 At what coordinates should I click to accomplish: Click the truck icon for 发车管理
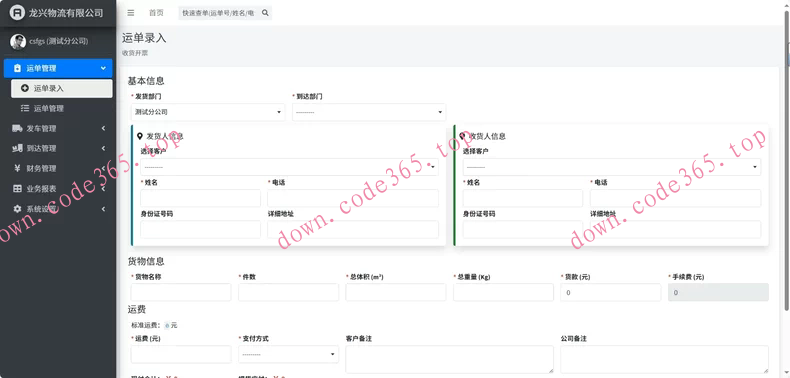[x=18, y=129]
